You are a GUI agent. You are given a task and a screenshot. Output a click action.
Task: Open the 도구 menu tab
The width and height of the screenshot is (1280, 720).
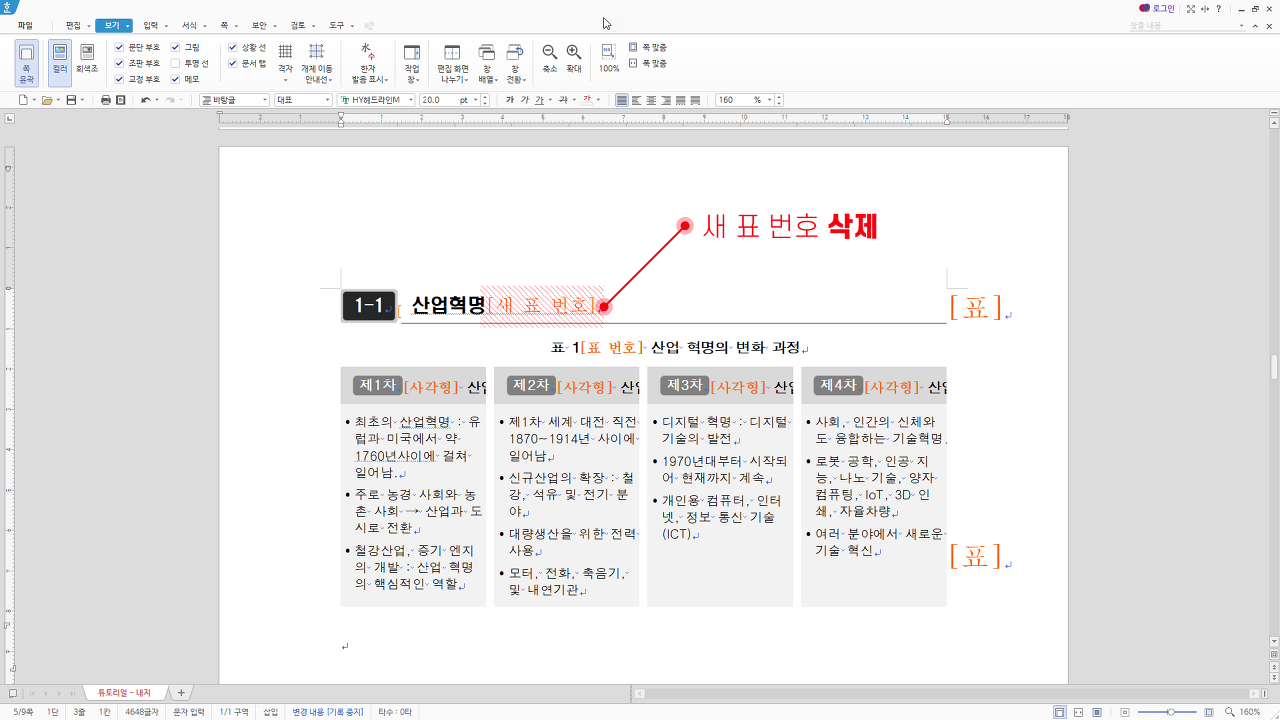point(337,25)
